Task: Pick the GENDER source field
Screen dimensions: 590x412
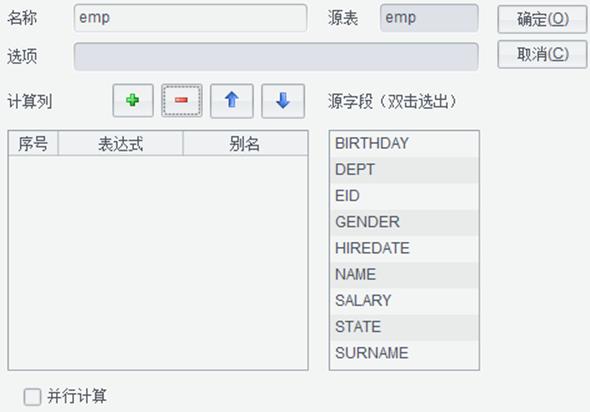Action: point(404,222)
